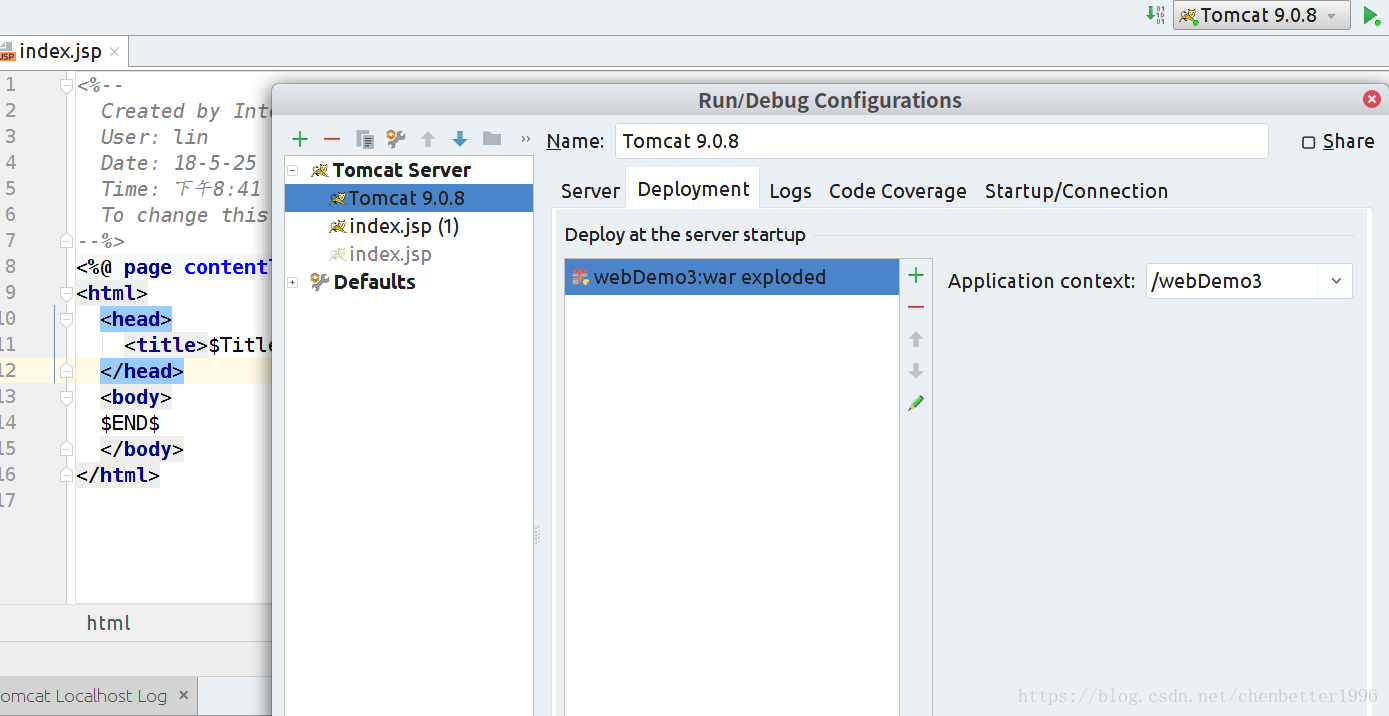Select the webDemo3:war exploded artifact
This screenshot has width=1389, height=716.
coord(732,277)
